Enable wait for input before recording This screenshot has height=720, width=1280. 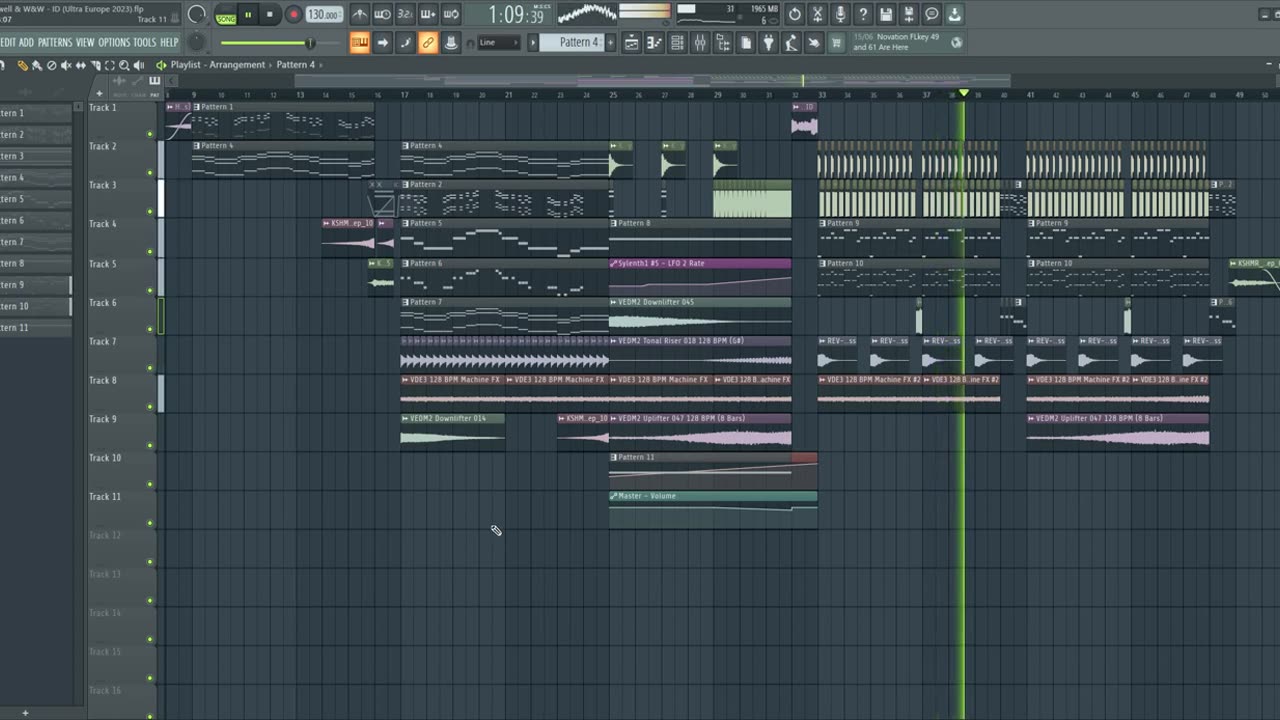tap(382, 14)
